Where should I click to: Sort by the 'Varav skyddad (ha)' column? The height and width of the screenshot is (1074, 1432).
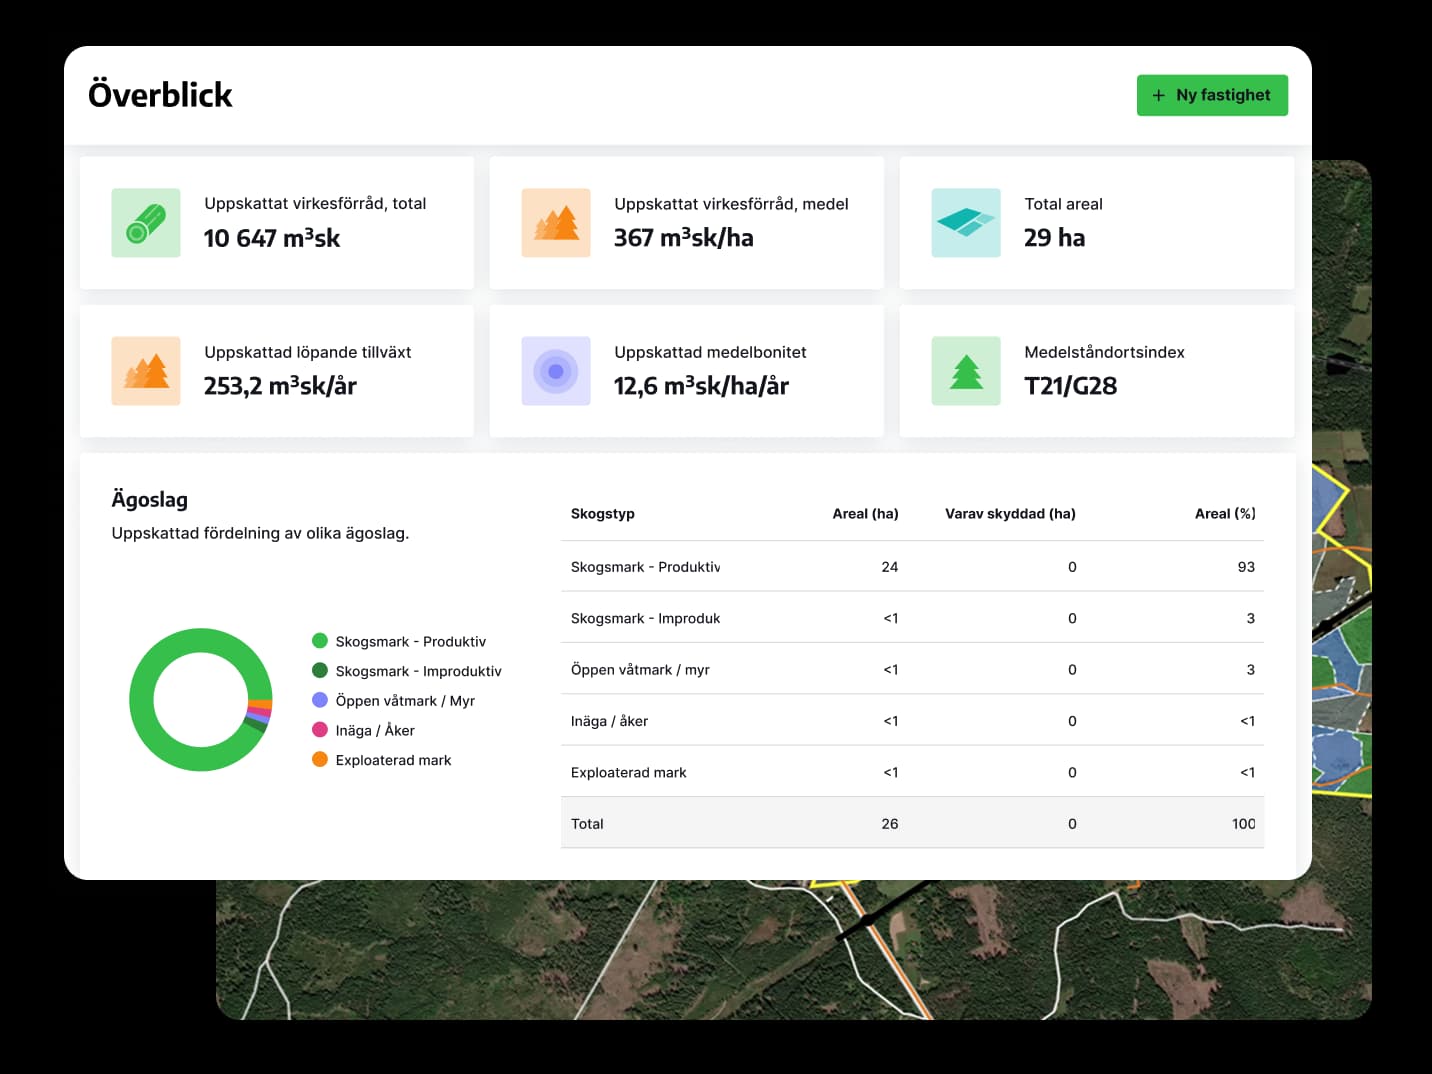[x=1010, y=513]
